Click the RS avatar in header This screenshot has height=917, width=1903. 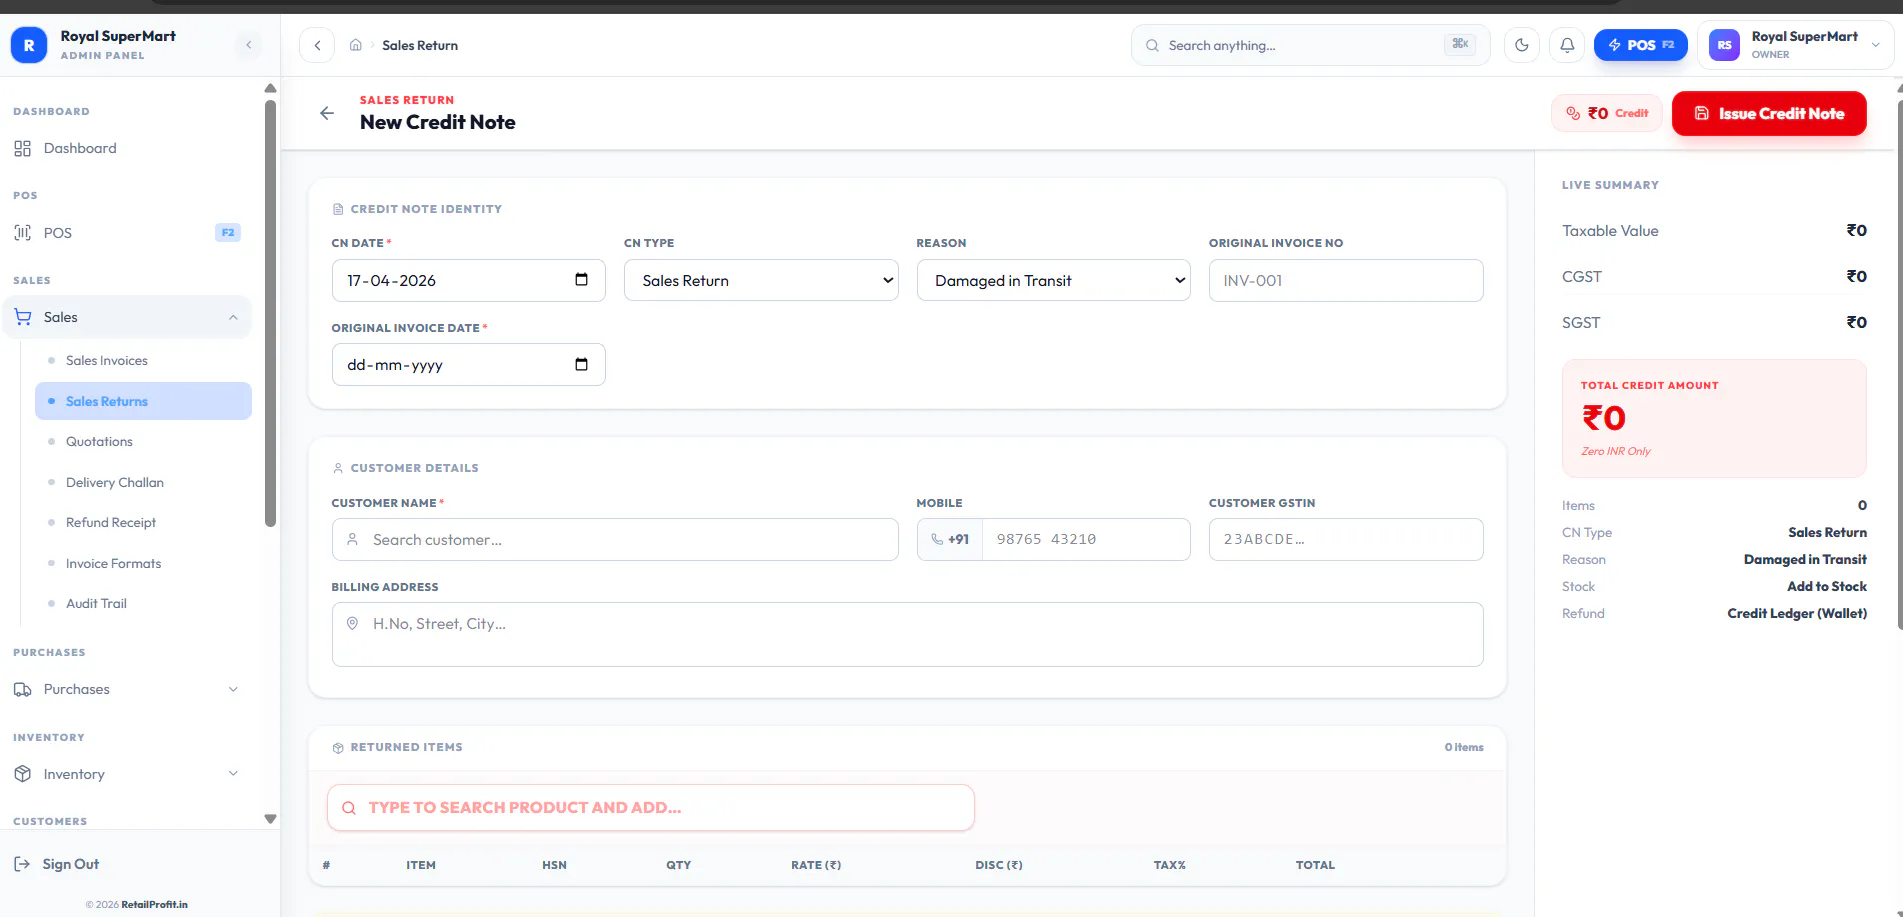coord(1724,45)
